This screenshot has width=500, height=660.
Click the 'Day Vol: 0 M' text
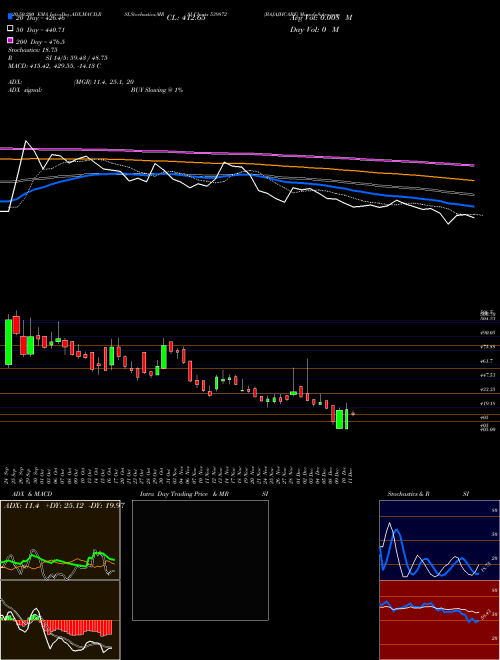point(314,29)
